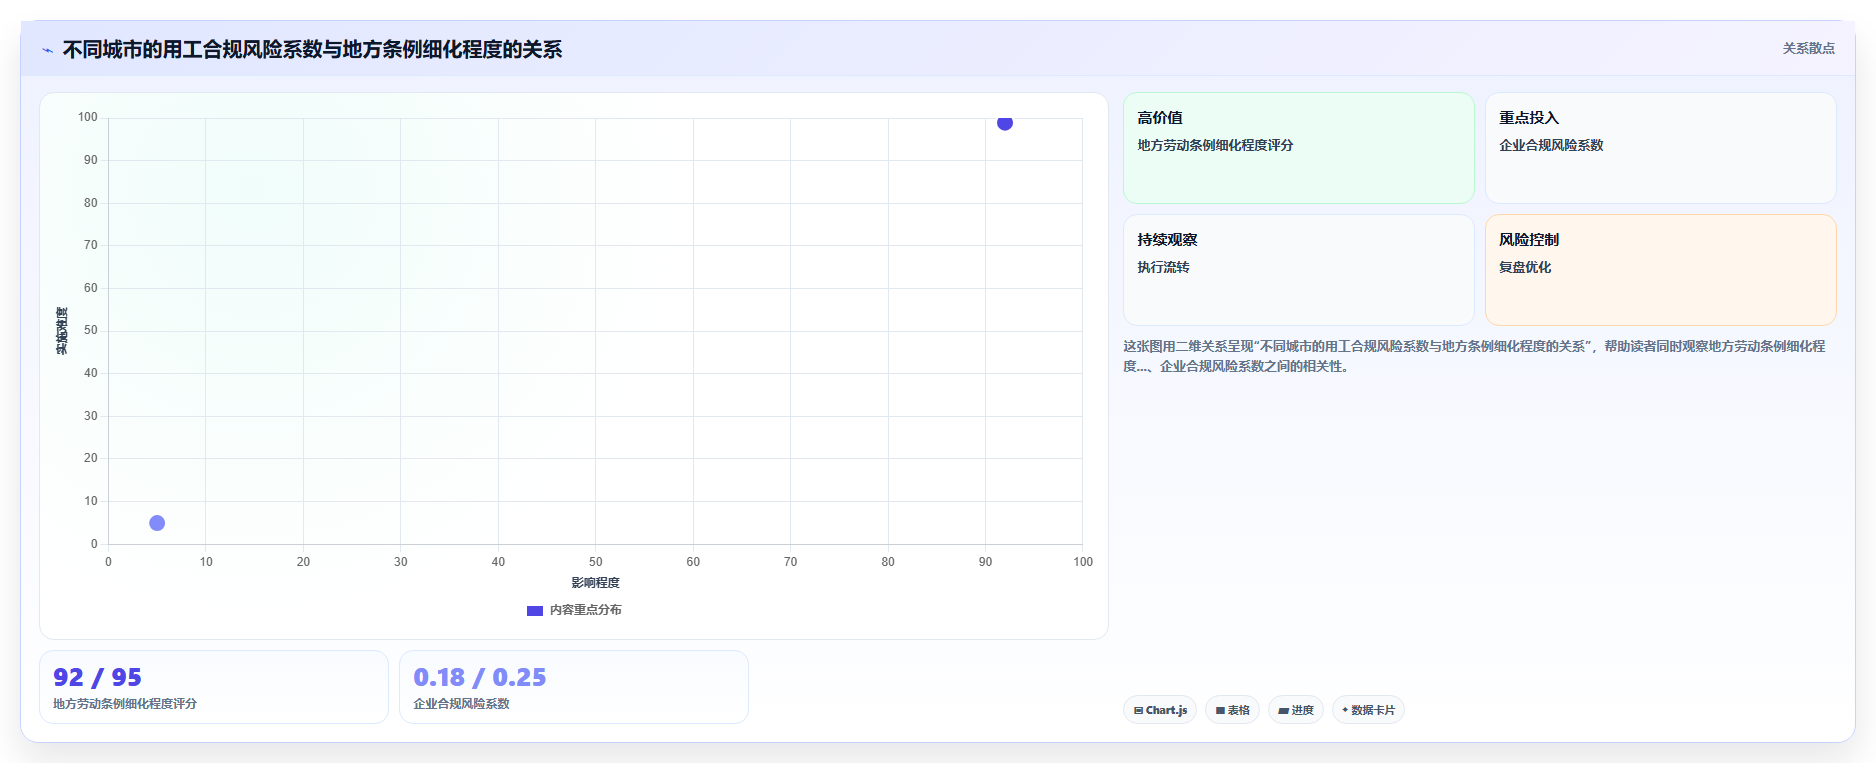Click the text 复盘优化 under 风险控制
This screenshot has width=1876, height=763.
pos(1525,267)
